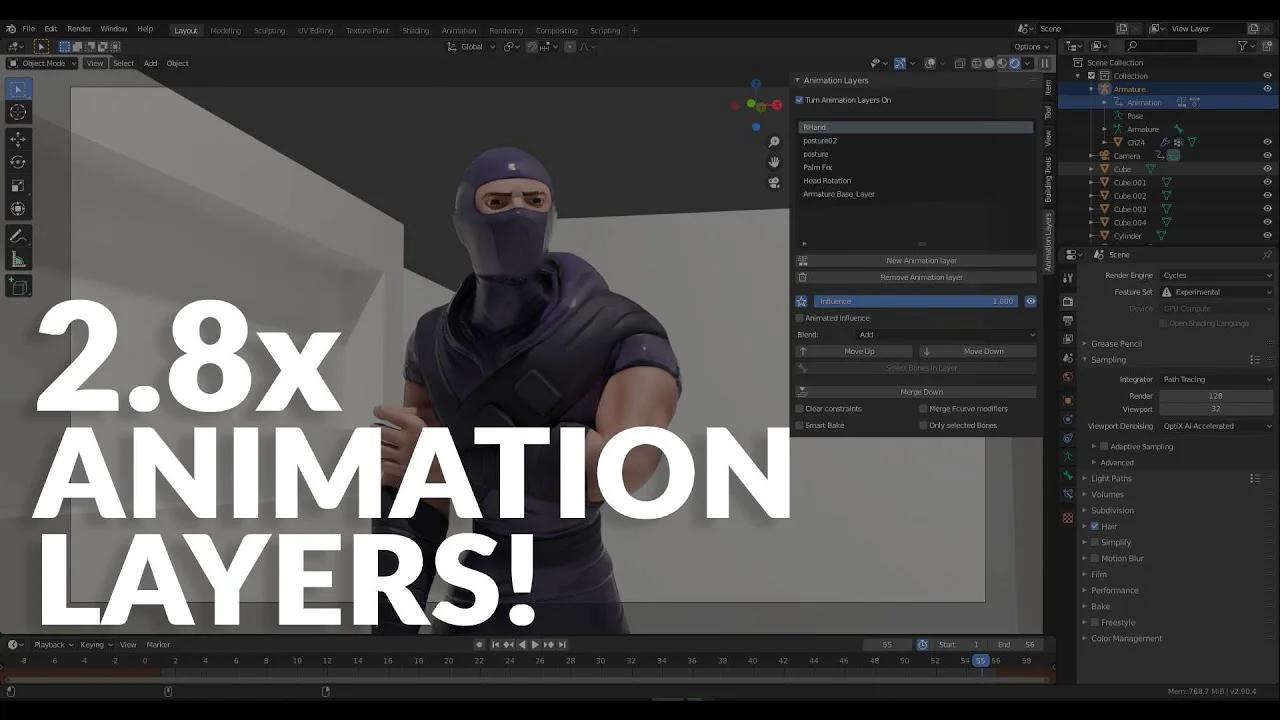Disable Turn Animation Layers On checkbox

pos(798,100)
